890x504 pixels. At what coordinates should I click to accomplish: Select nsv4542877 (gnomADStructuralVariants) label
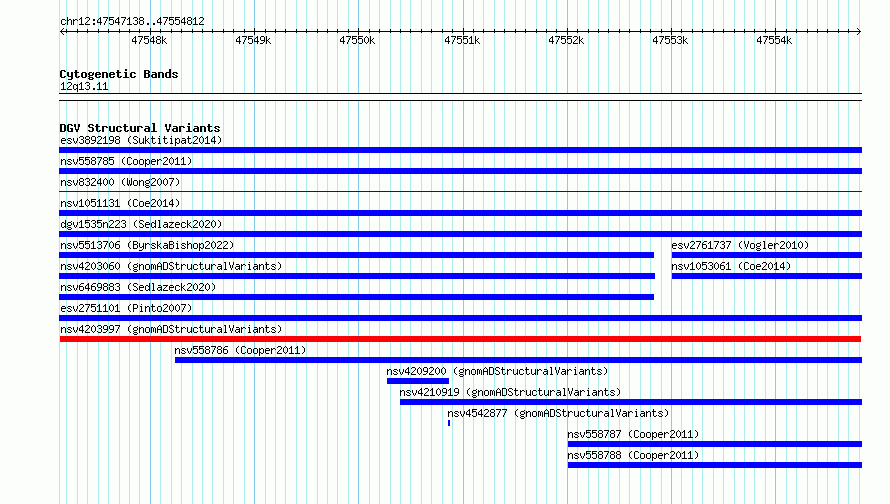tap(558, 413)
